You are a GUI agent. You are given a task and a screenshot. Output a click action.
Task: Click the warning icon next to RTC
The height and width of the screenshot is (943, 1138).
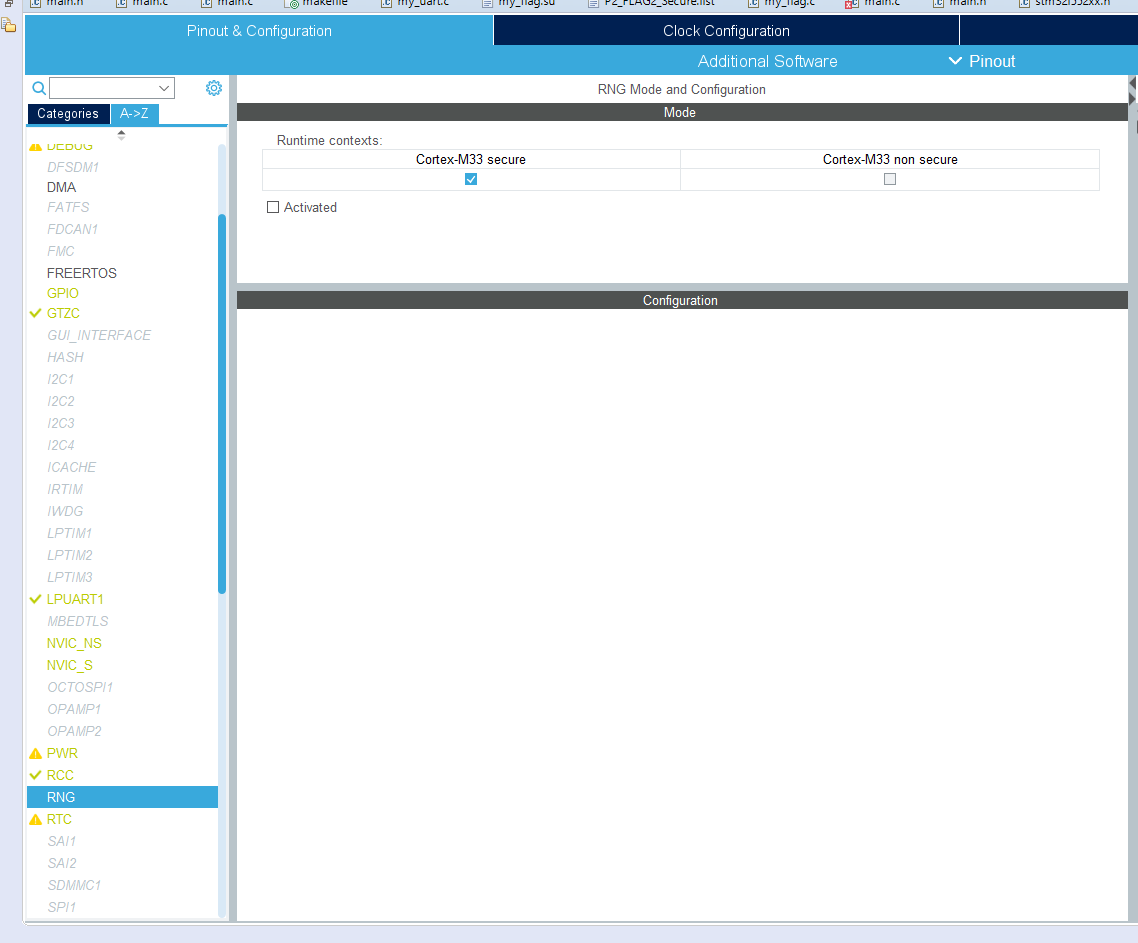(35, 819)
